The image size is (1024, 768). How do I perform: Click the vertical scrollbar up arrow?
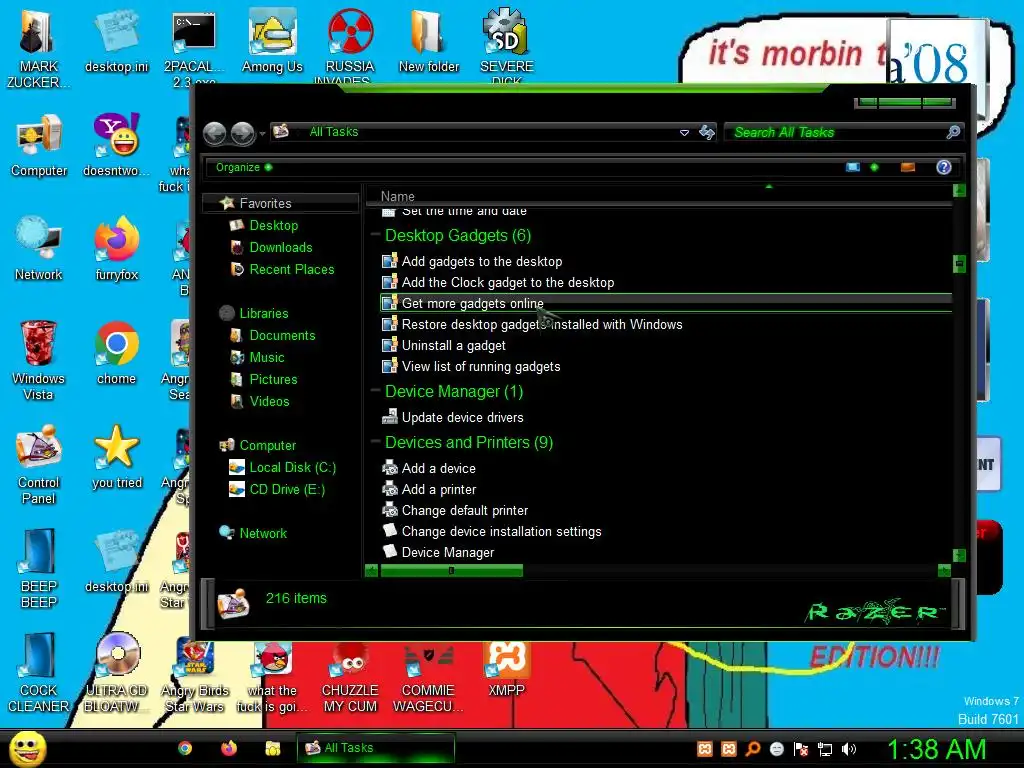pos(959,190)
